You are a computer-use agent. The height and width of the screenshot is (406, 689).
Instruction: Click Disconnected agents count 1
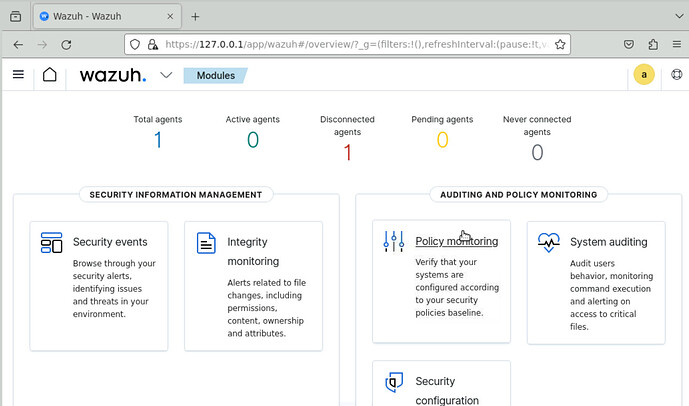click(x=347, y=153)
